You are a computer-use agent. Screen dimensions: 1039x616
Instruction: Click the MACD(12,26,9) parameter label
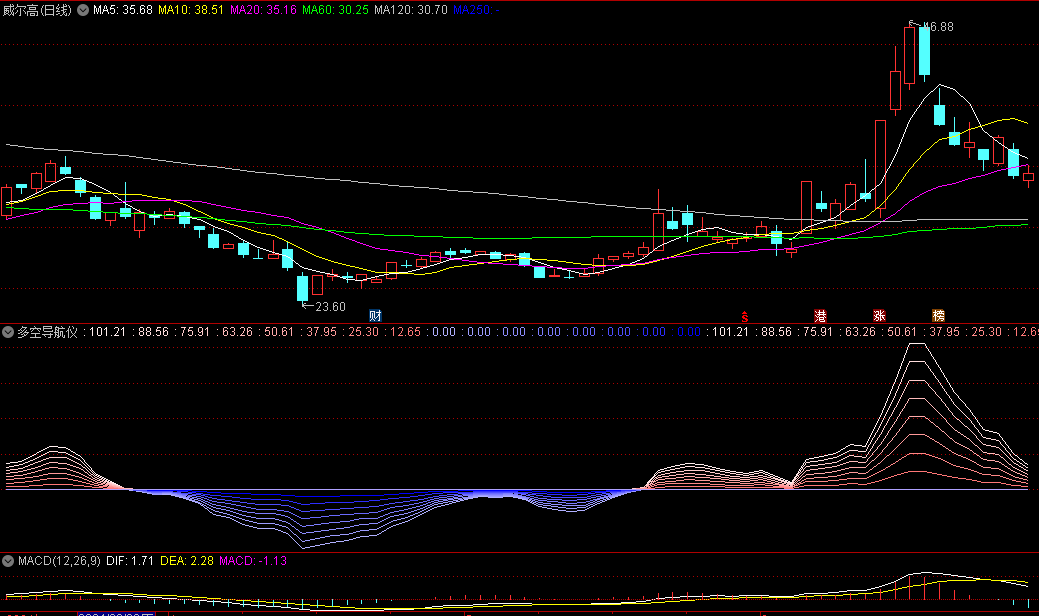pos(60,561)
